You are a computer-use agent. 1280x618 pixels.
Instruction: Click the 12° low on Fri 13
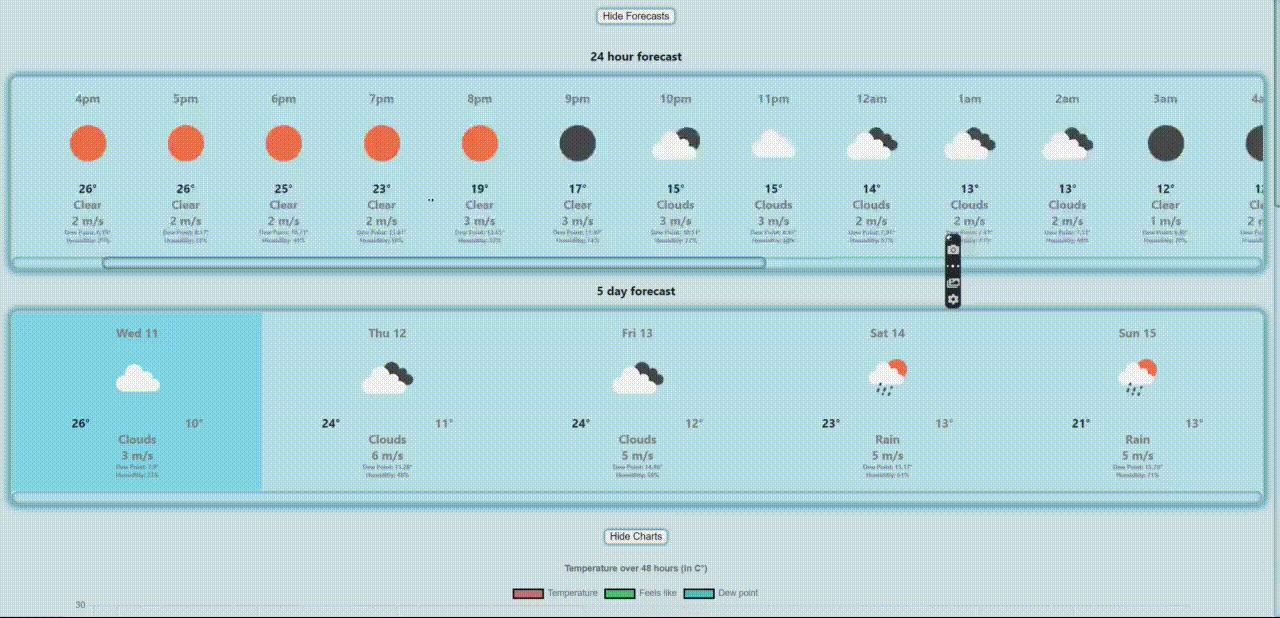click(694, 423)
